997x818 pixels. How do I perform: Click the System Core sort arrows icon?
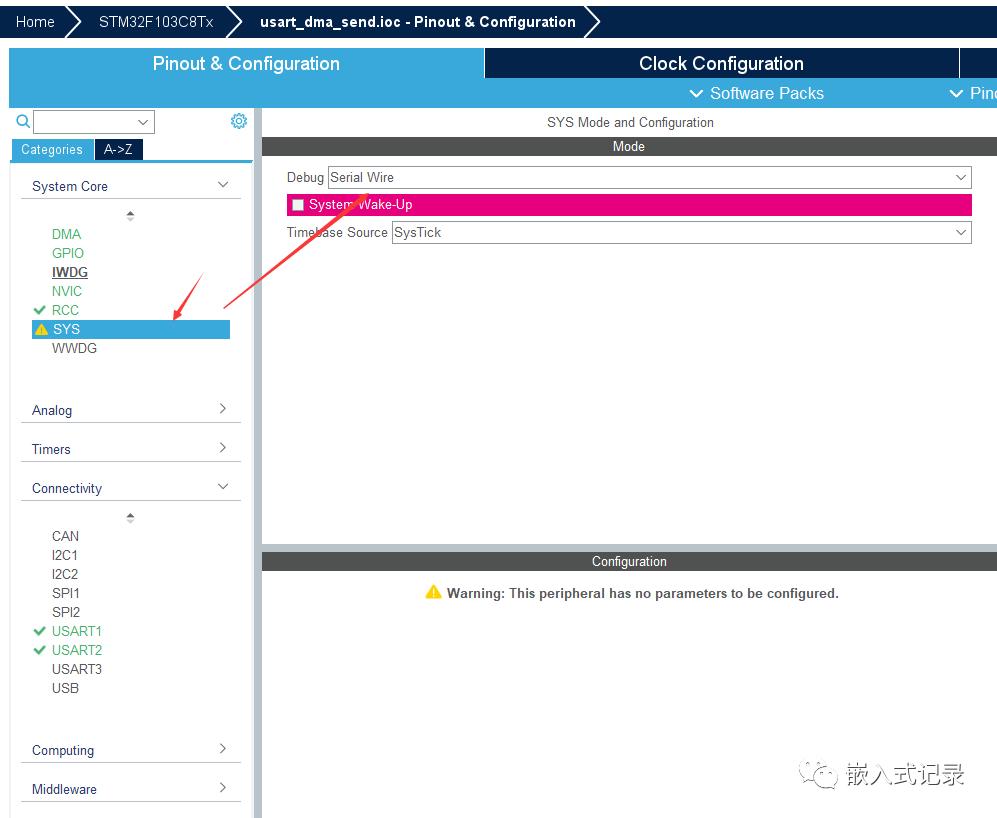pos(130,216)
